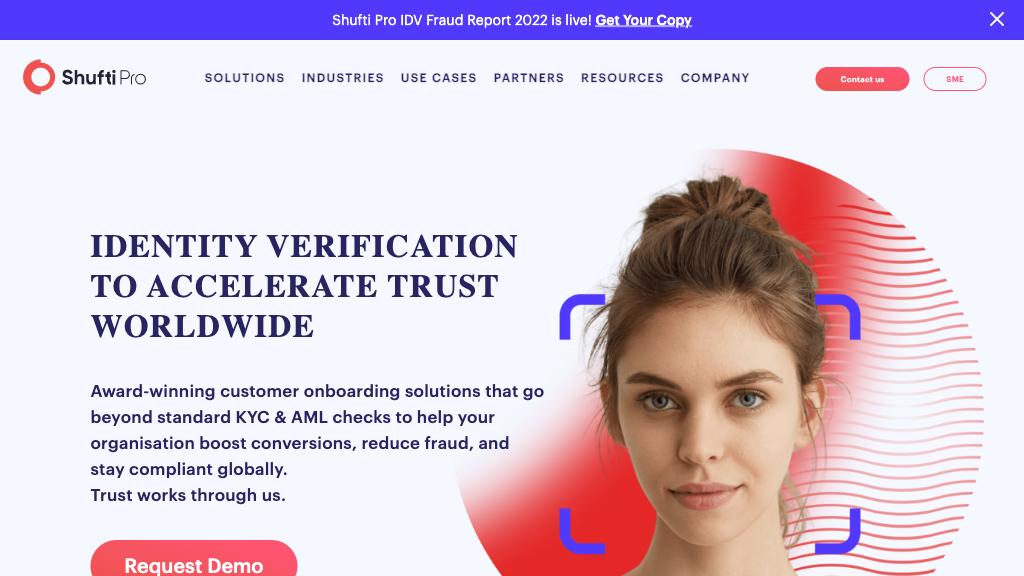Open the Industries menu
This screenshot has width=1024, height=576.
point(343,78)
